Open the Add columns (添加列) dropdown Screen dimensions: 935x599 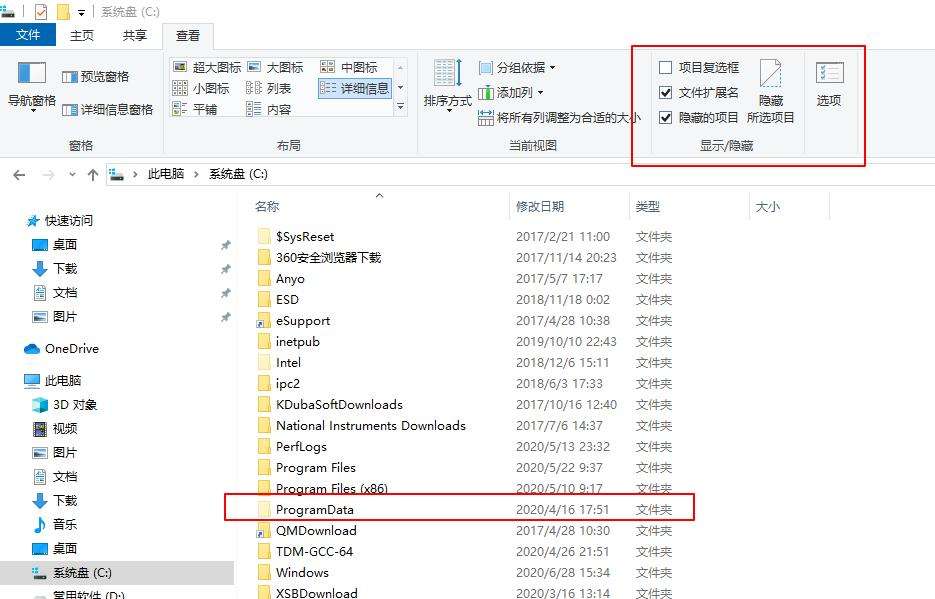[511, 92]
